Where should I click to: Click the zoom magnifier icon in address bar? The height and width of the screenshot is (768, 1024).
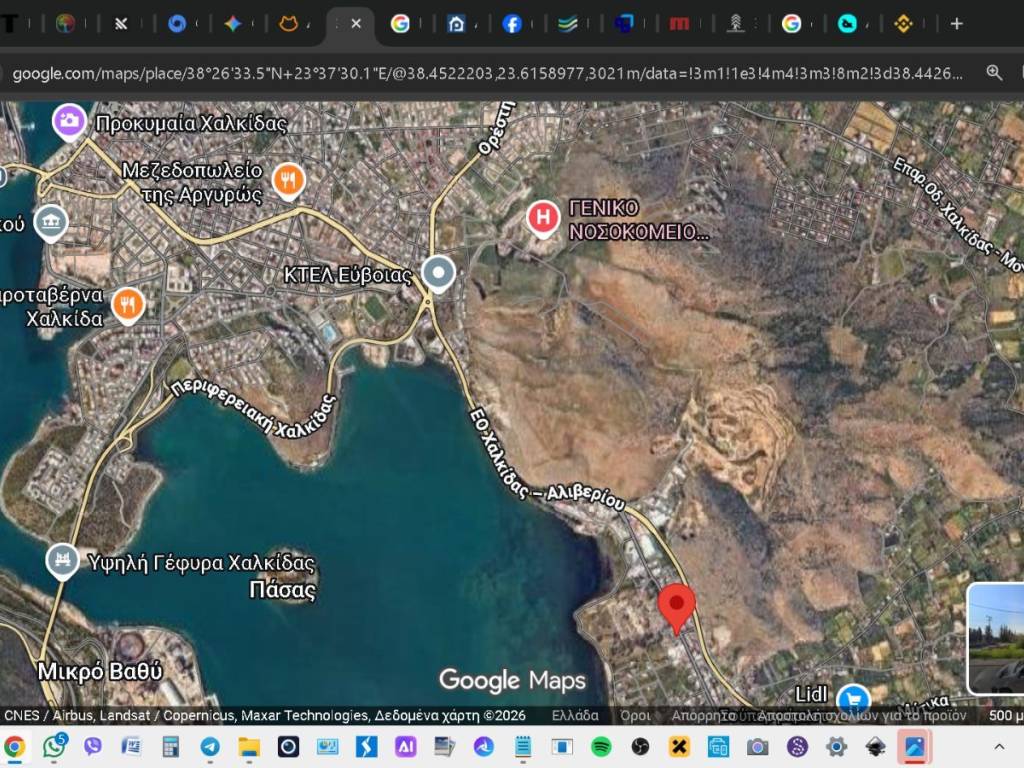click(x=994, y=73)
